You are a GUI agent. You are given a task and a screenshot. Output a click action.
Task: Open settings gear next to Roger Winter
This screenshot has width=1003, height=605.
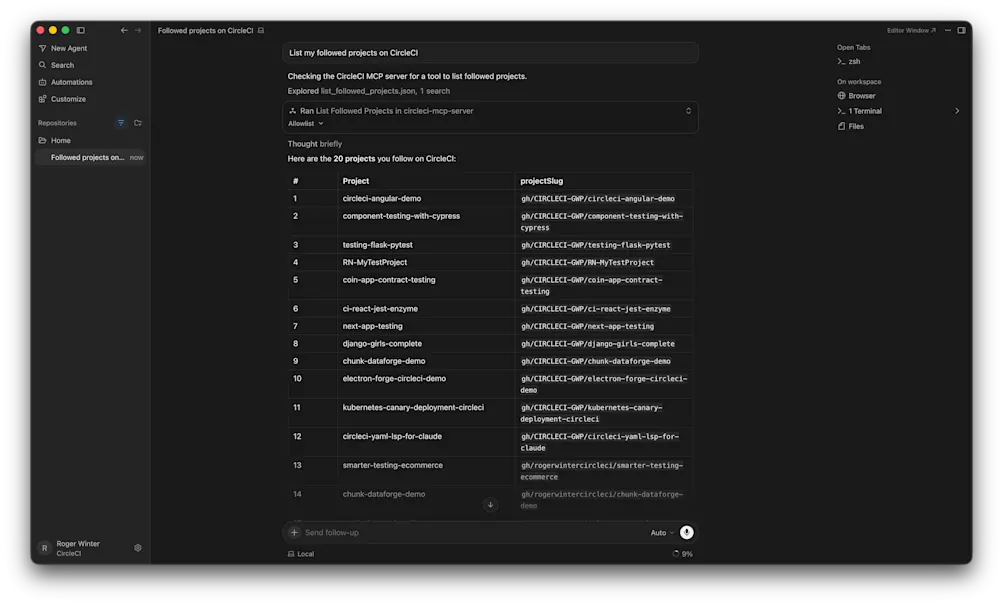click(138, 548)
